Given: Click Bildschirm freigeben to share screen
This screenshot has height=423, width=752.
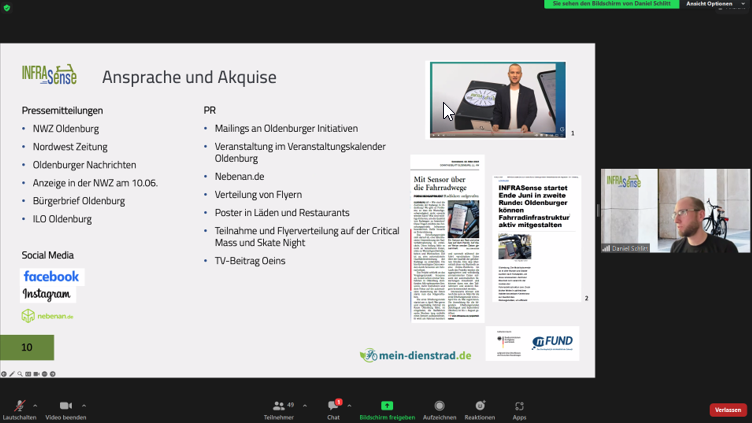Looking at the screenshot, I should (x=387, y=406).
